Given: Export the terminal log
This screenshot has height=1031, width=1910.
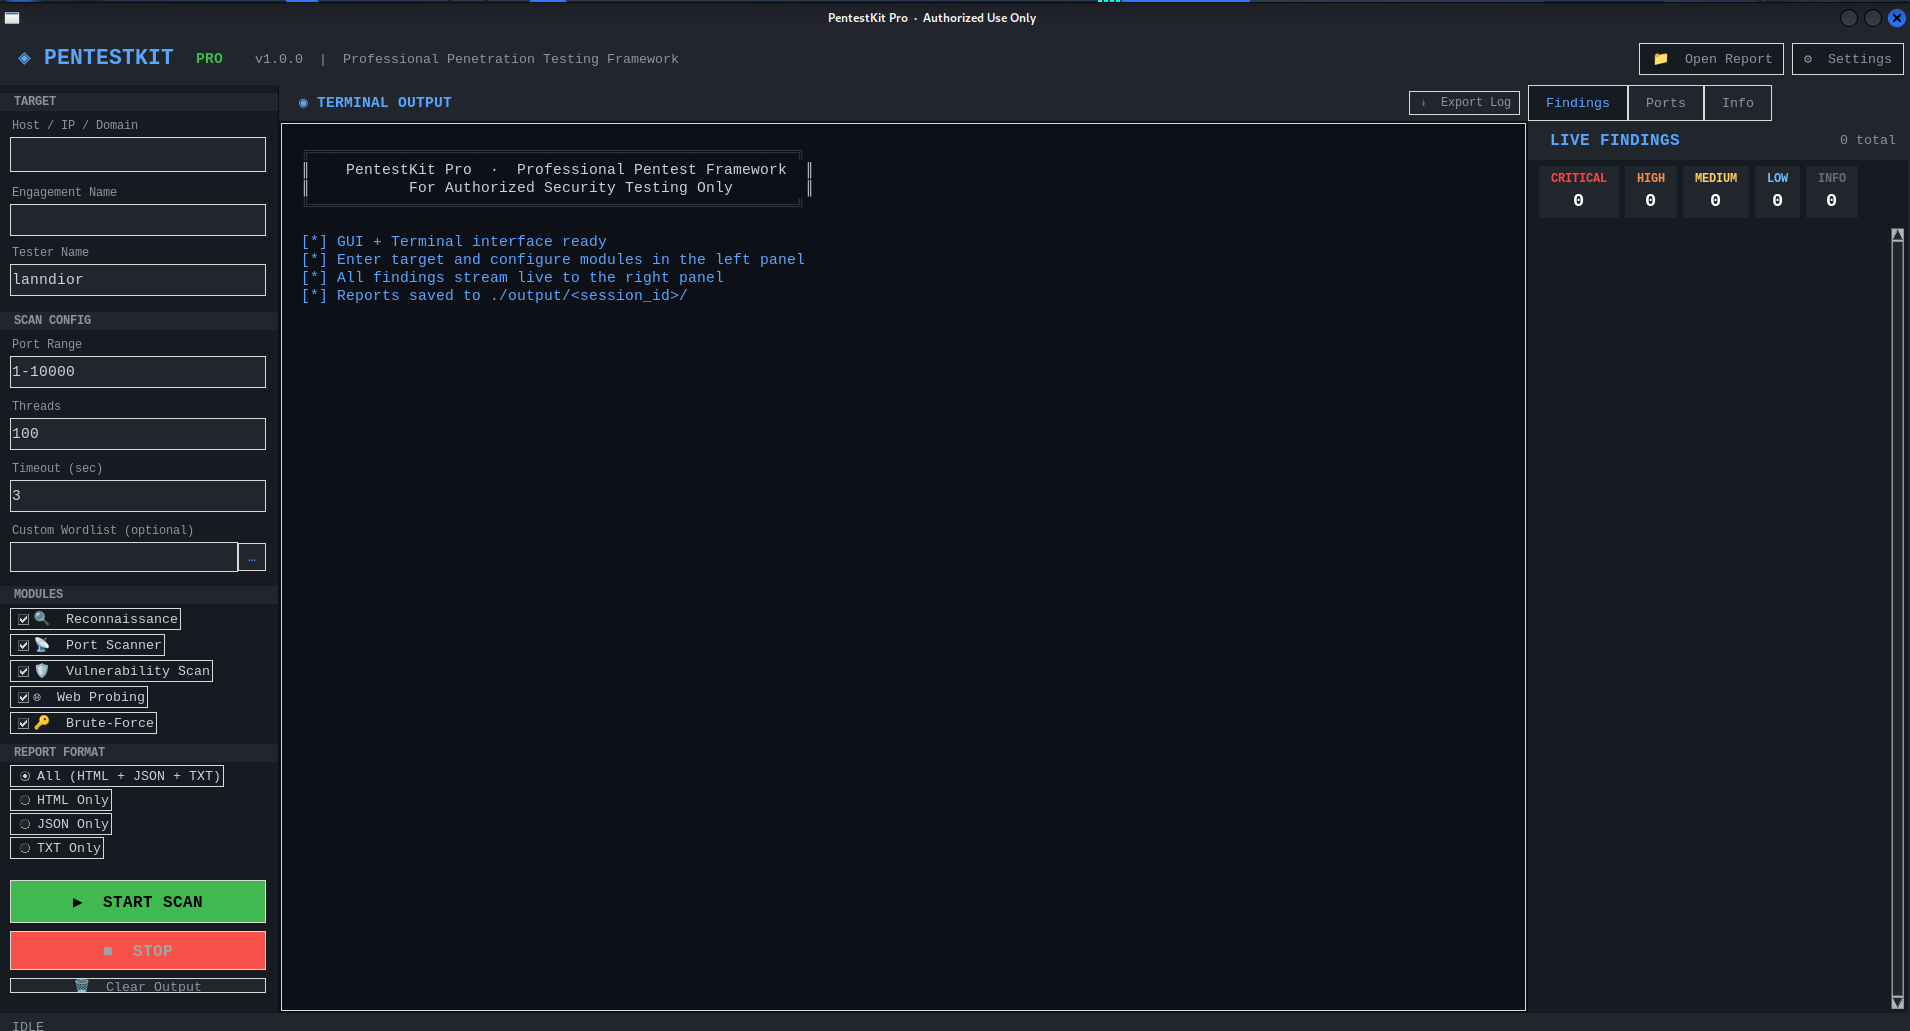Looking at the screenshot, I should (1464, 103).
